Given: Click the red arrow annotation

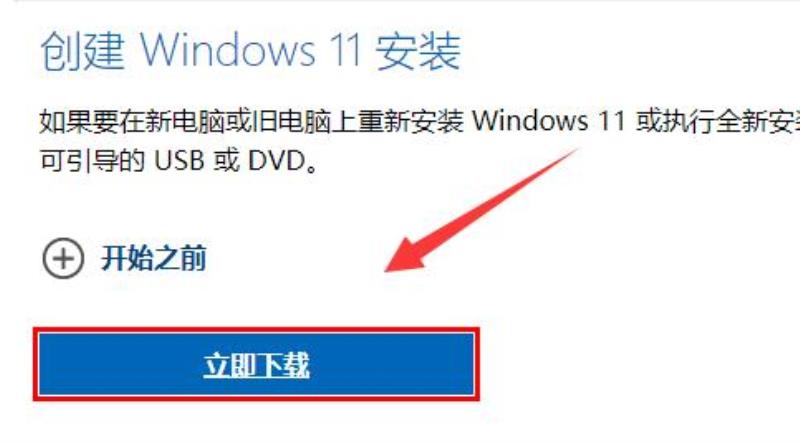Looking at the screenshot, I should 482,210.
